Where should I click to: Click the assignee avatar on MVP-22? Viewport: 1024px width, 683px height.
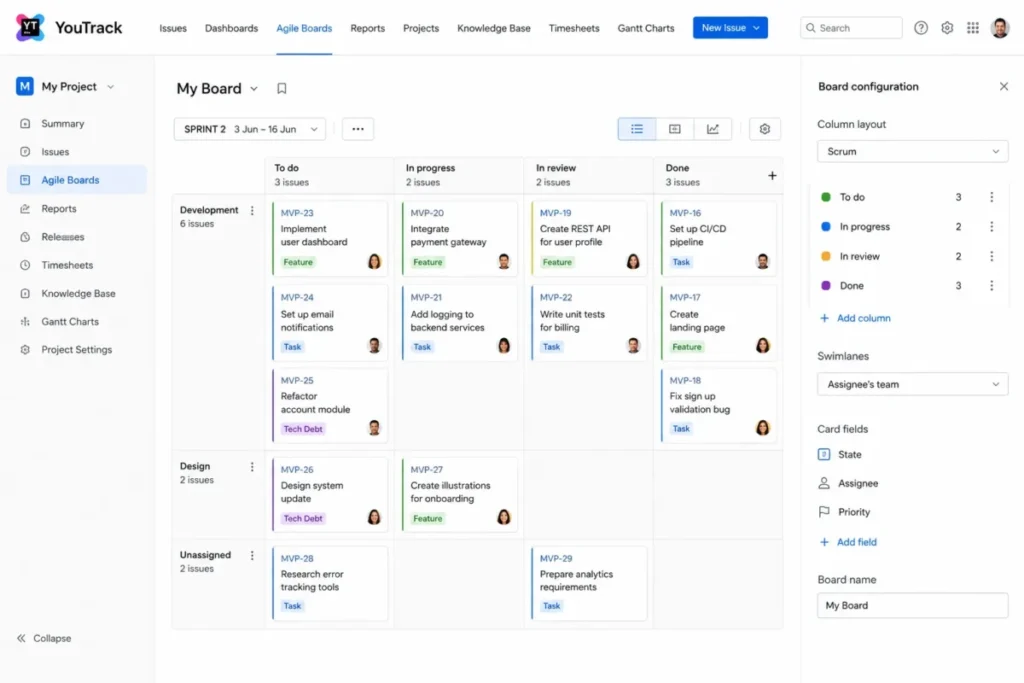click(633, 345)
